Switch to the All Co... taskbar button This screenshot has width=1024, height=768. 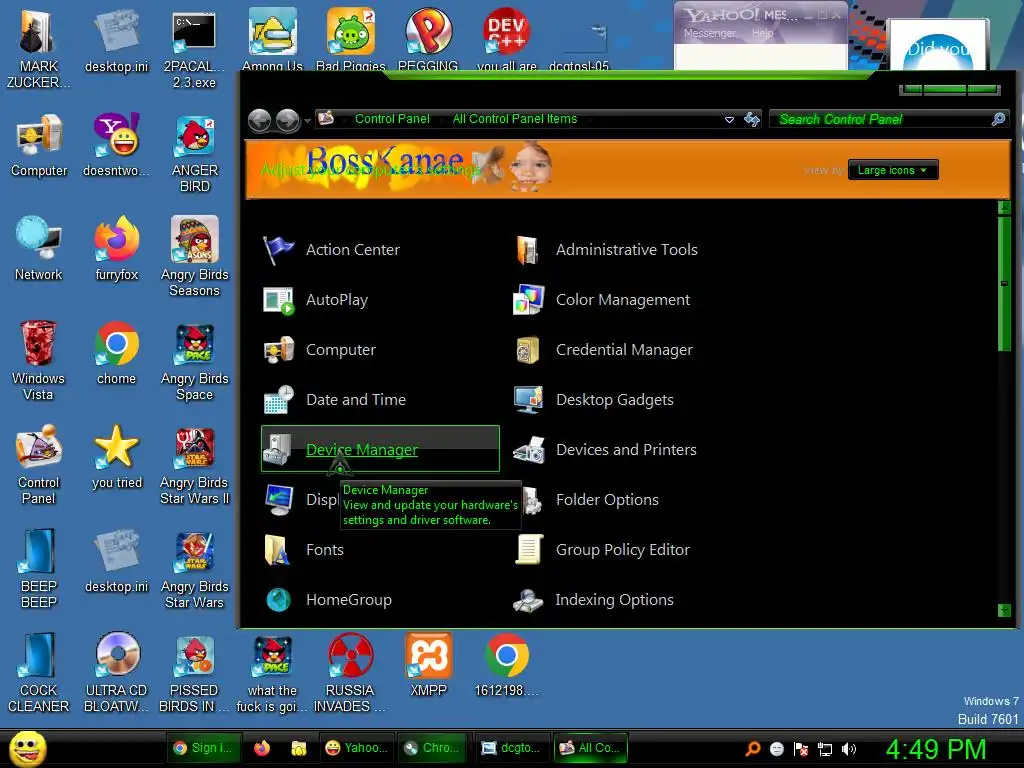click(590, 748)
